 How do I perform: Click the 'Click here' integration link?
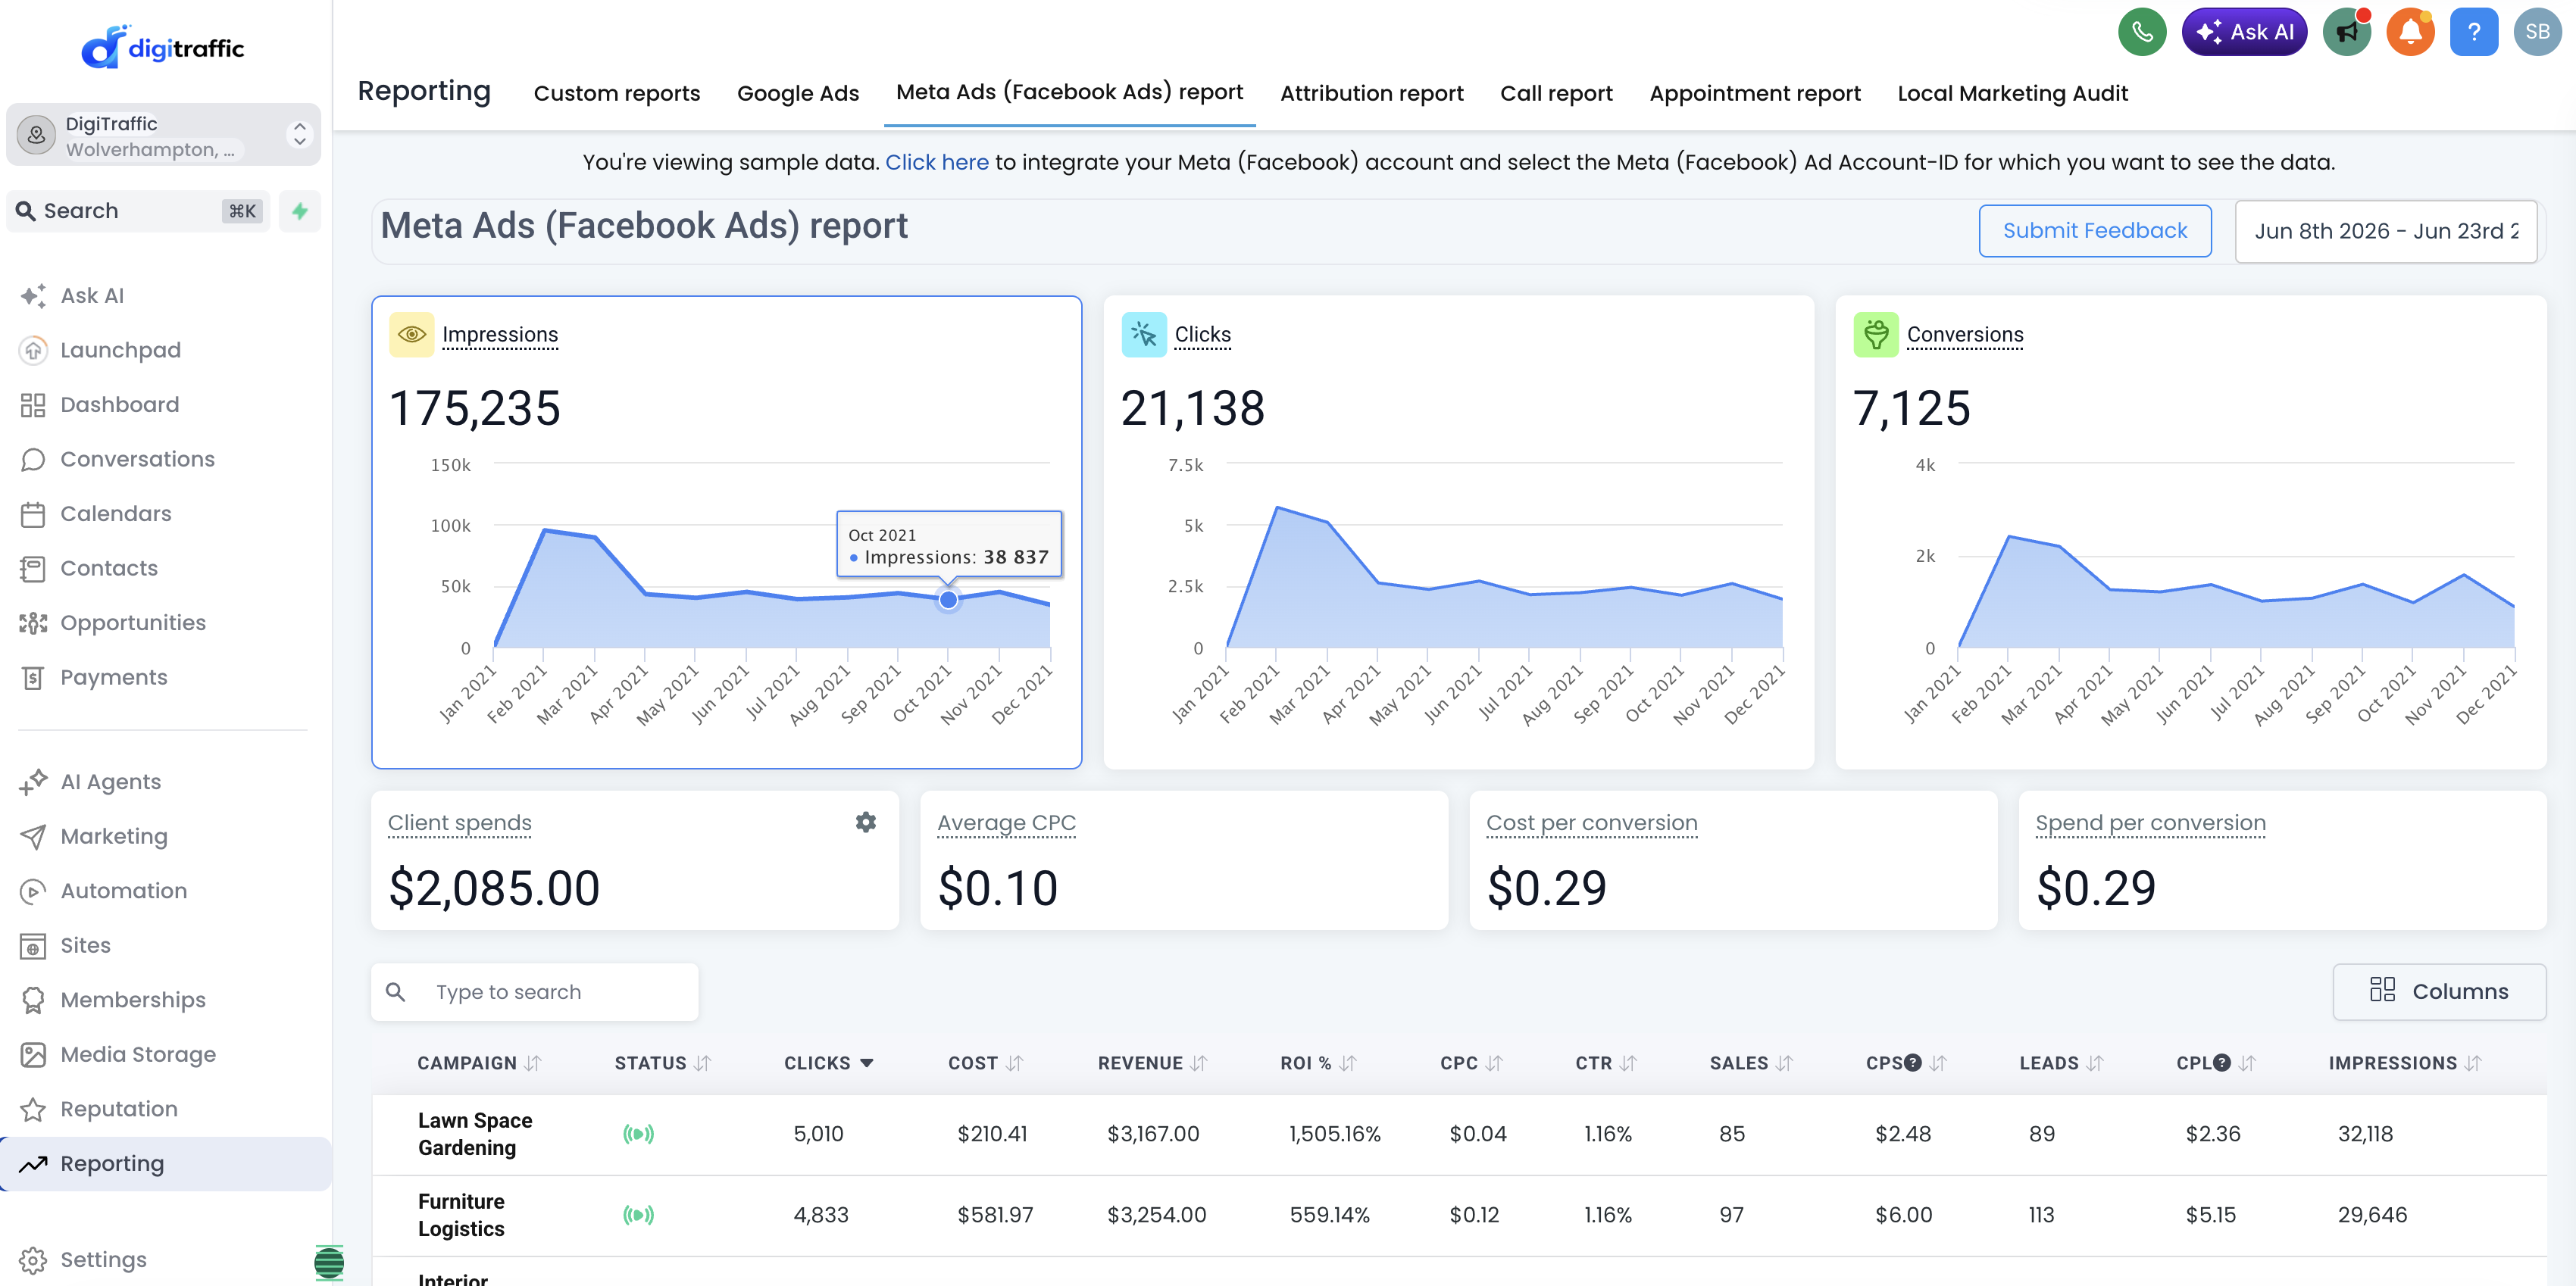coord(936,162)
